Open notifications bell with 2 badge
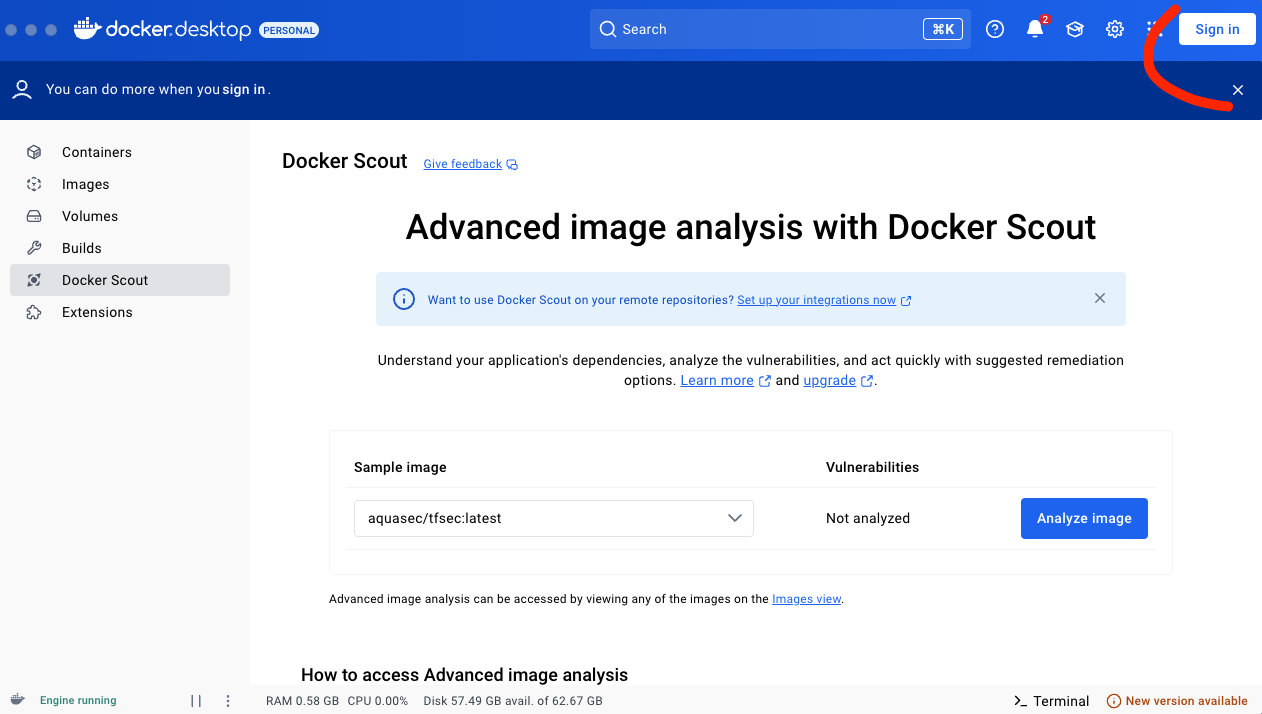The height and width of the screenshot is (714, 1262). [x=1036, y=28]
